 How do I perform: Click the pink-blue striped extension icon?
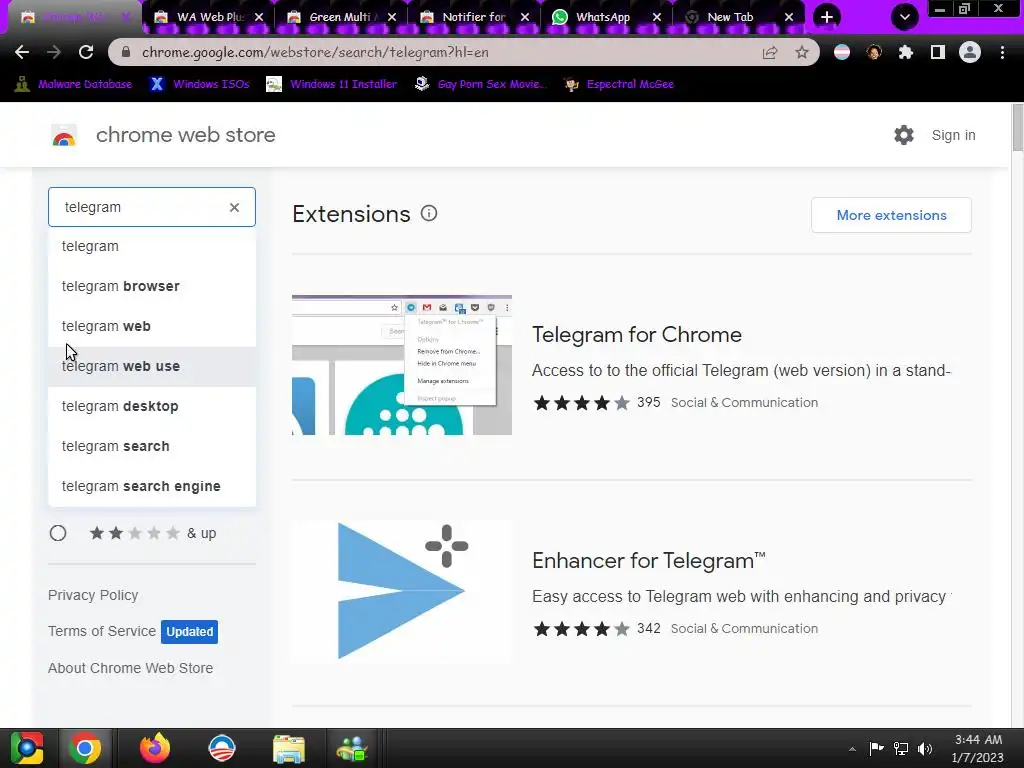(x=842, y=52)
